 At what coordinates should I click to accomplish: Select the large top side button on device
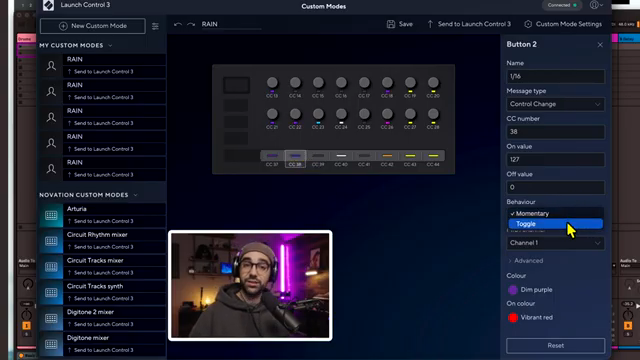pyautogui.click(x=236, y=85)
